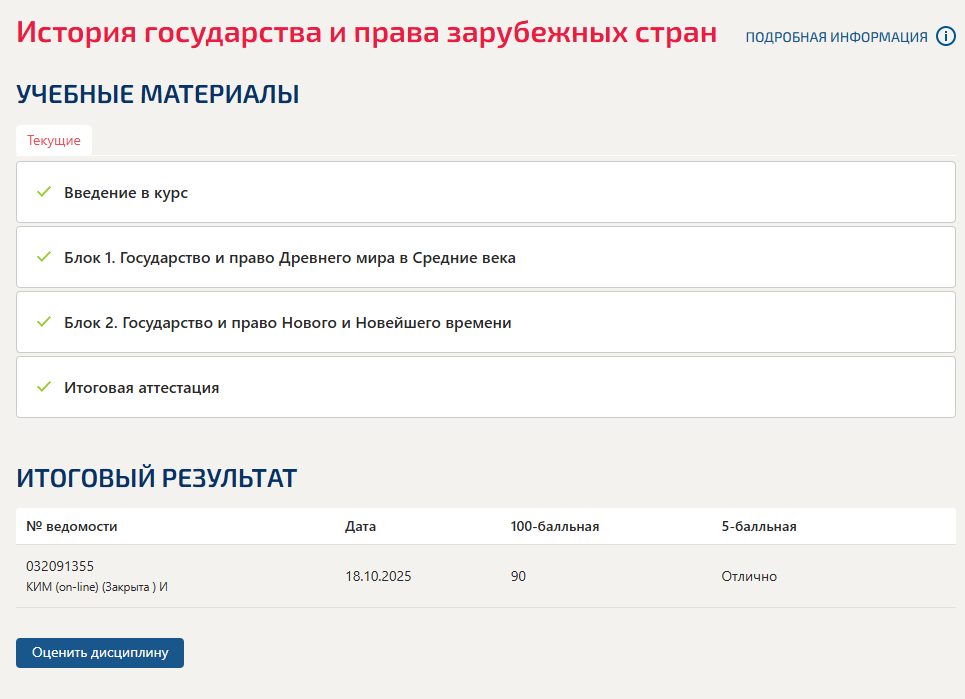This screenshot has height=699, width=965.
Task: Open Подробная информация link
Action: 836,38
